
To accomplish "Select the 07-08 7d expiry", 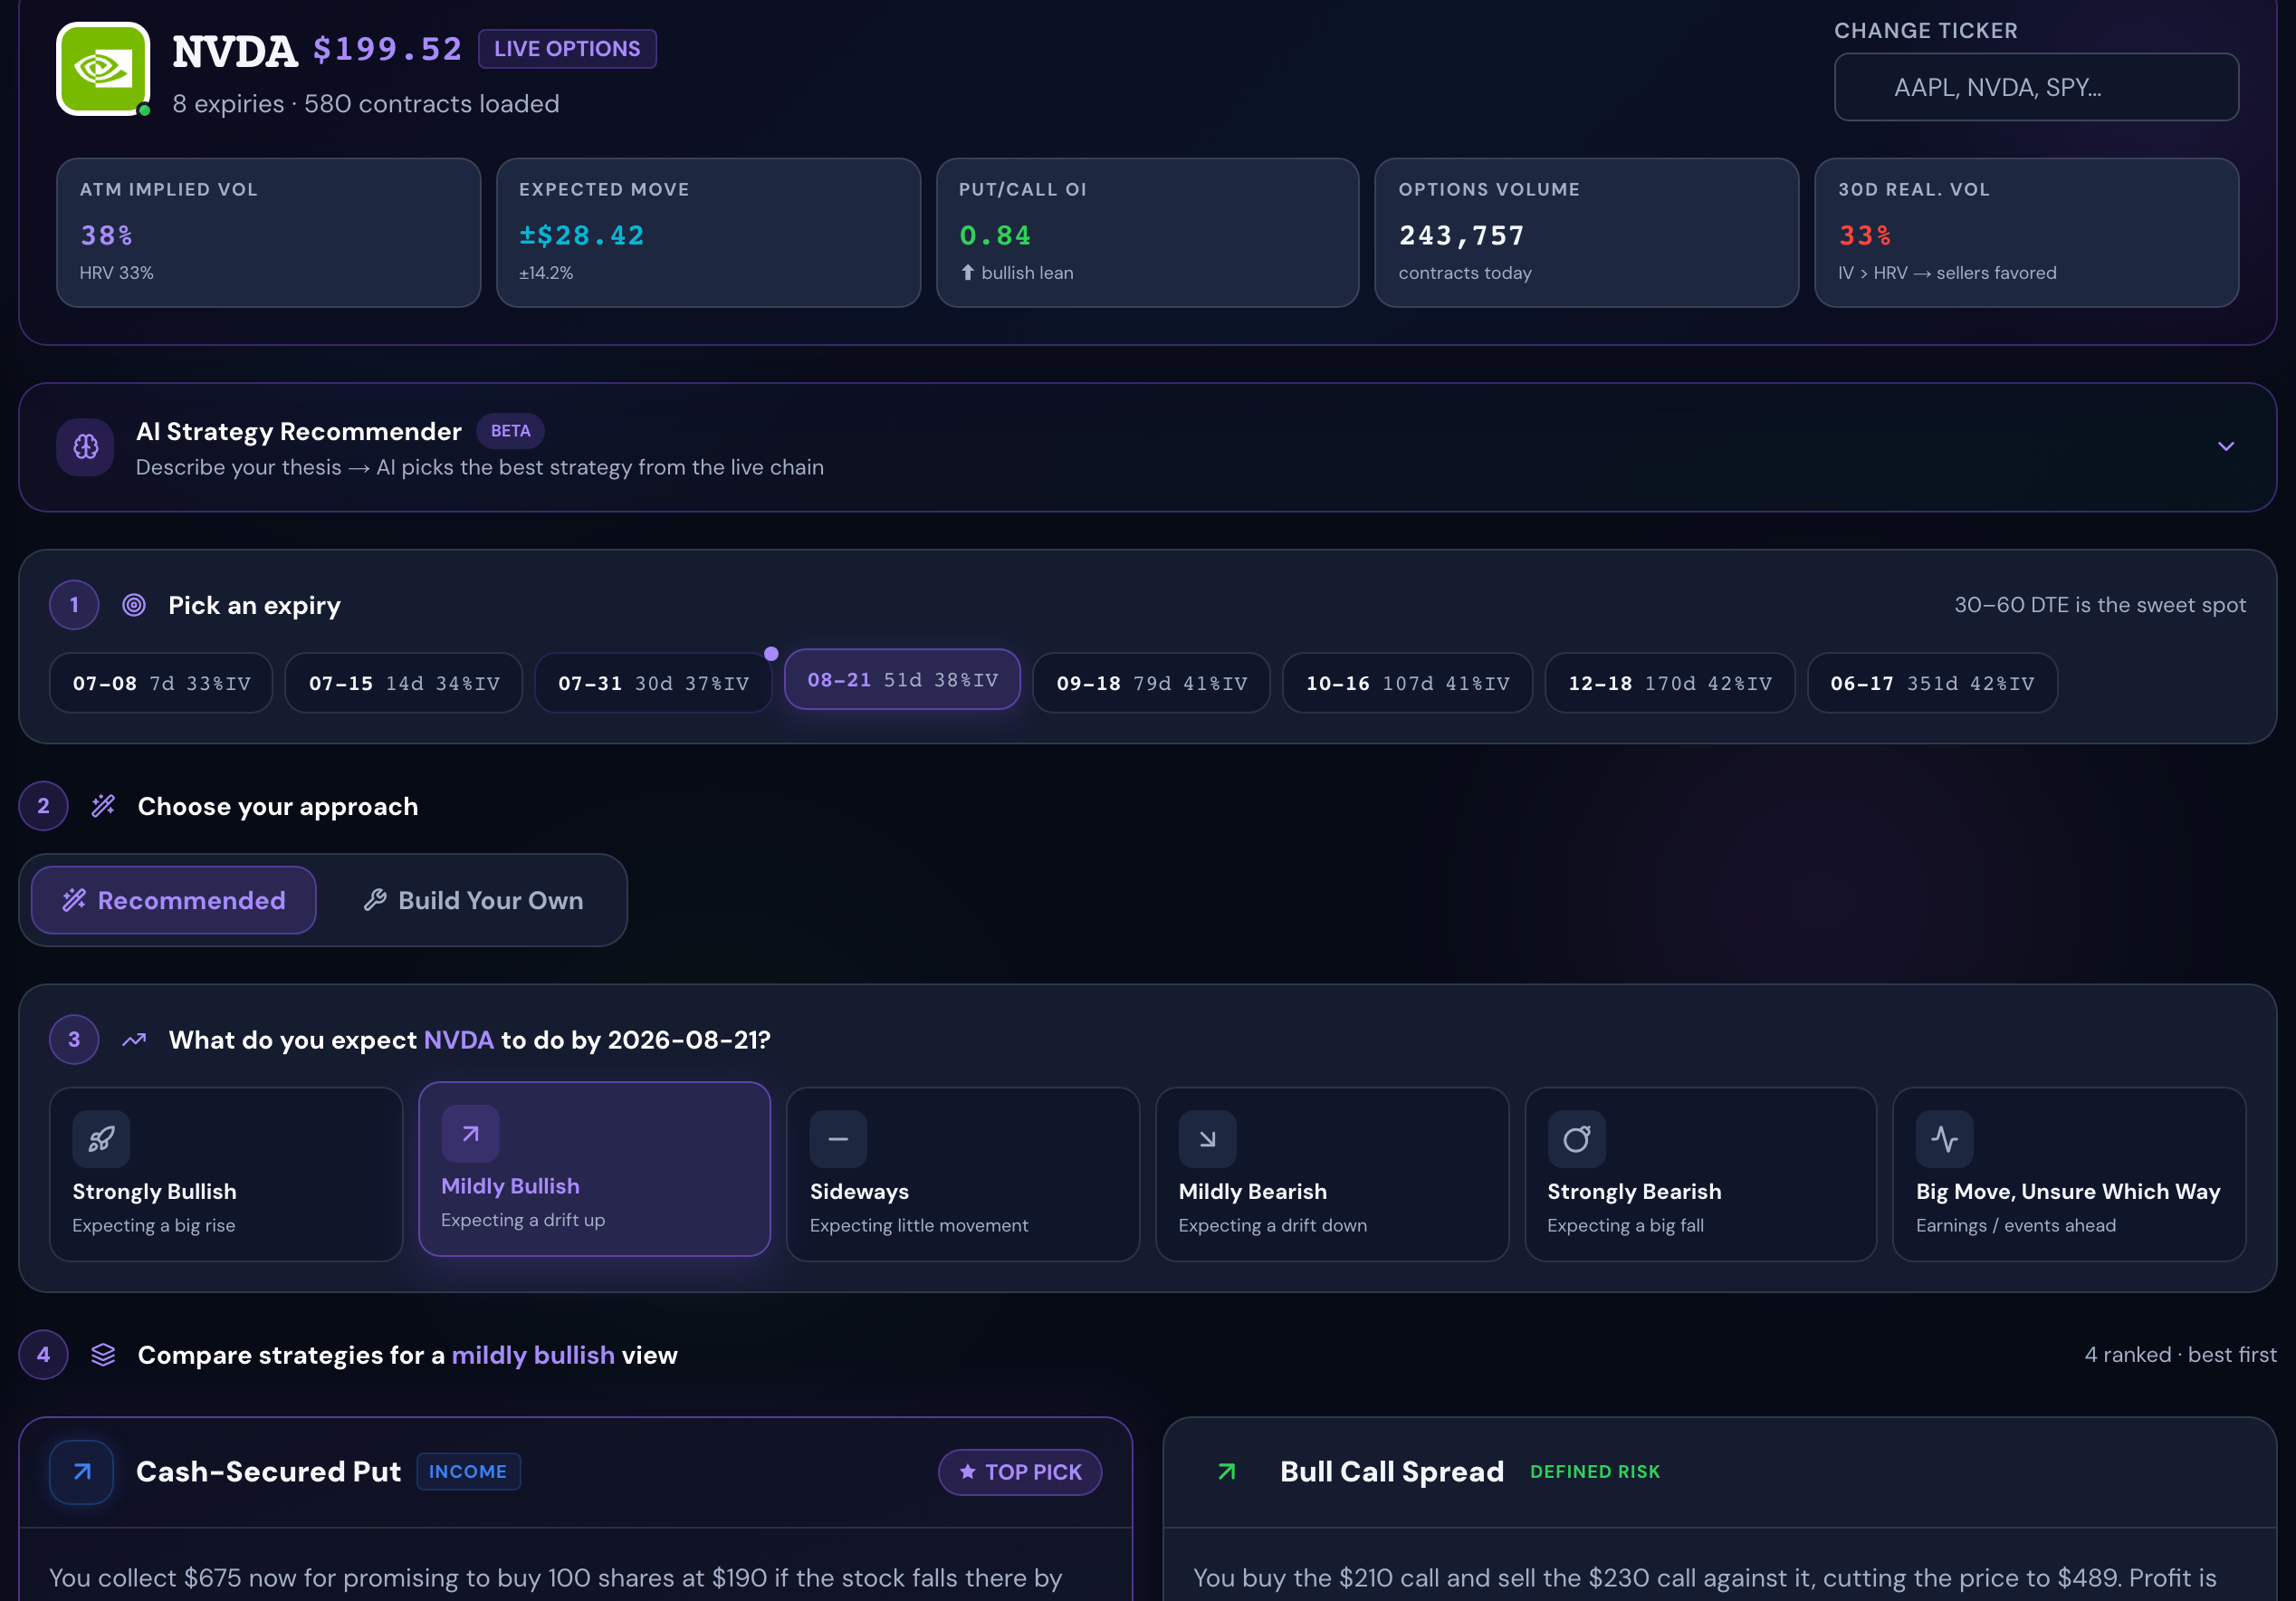I will [x=161, y=683].
